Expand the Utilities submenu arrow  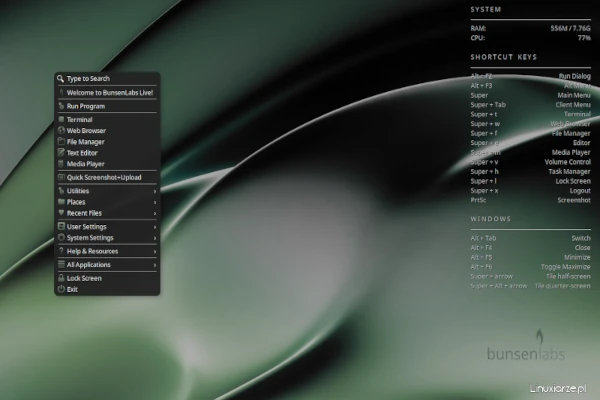tap(155, 191)
